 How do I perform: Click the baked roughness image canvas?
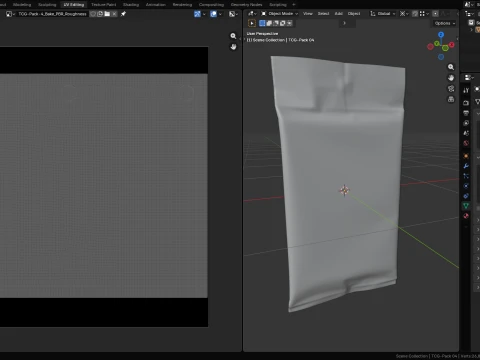[104, 186]
